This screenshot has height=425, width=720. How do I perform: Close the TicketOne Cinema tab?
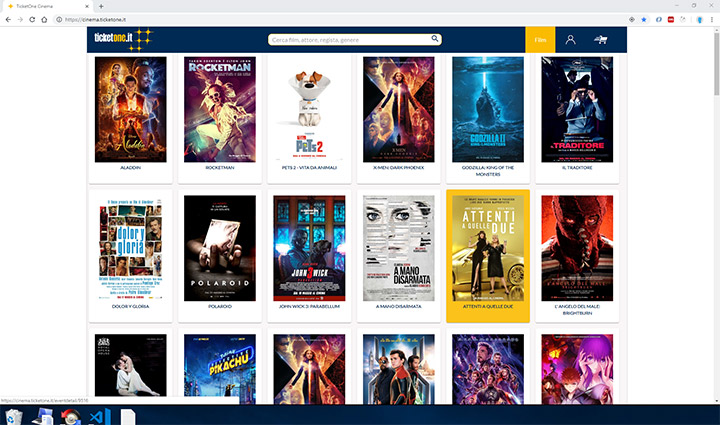pyautogui.click(x=87, y=6)
